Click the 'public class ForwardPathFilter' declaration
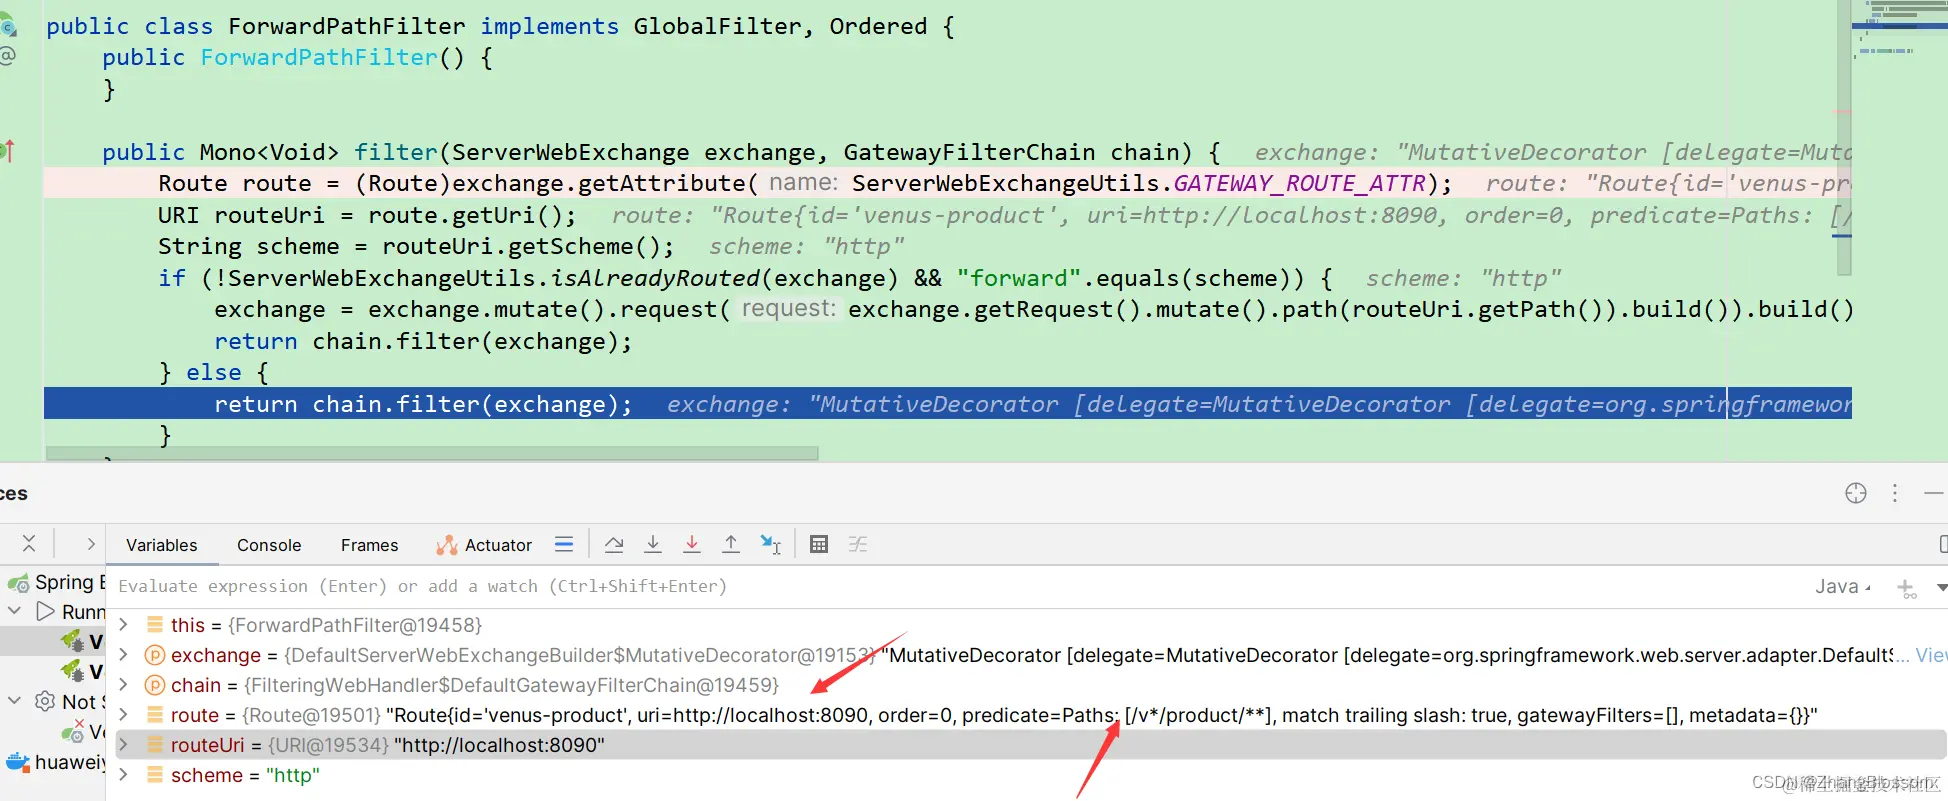 coord(255,26)
